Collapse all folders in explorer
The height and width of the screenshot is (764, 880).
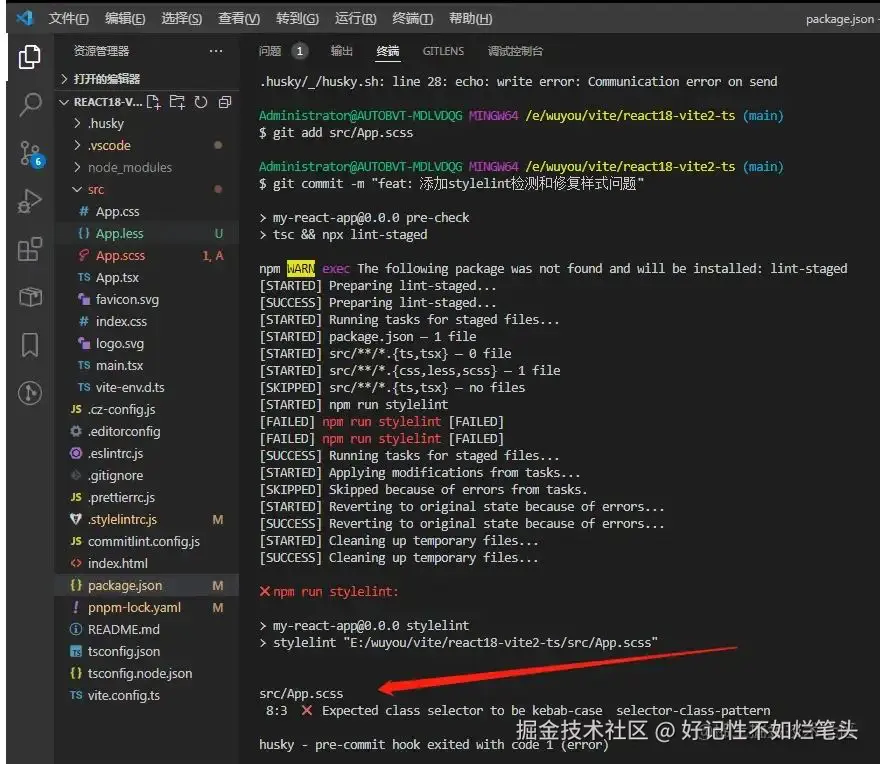(225, 102)
